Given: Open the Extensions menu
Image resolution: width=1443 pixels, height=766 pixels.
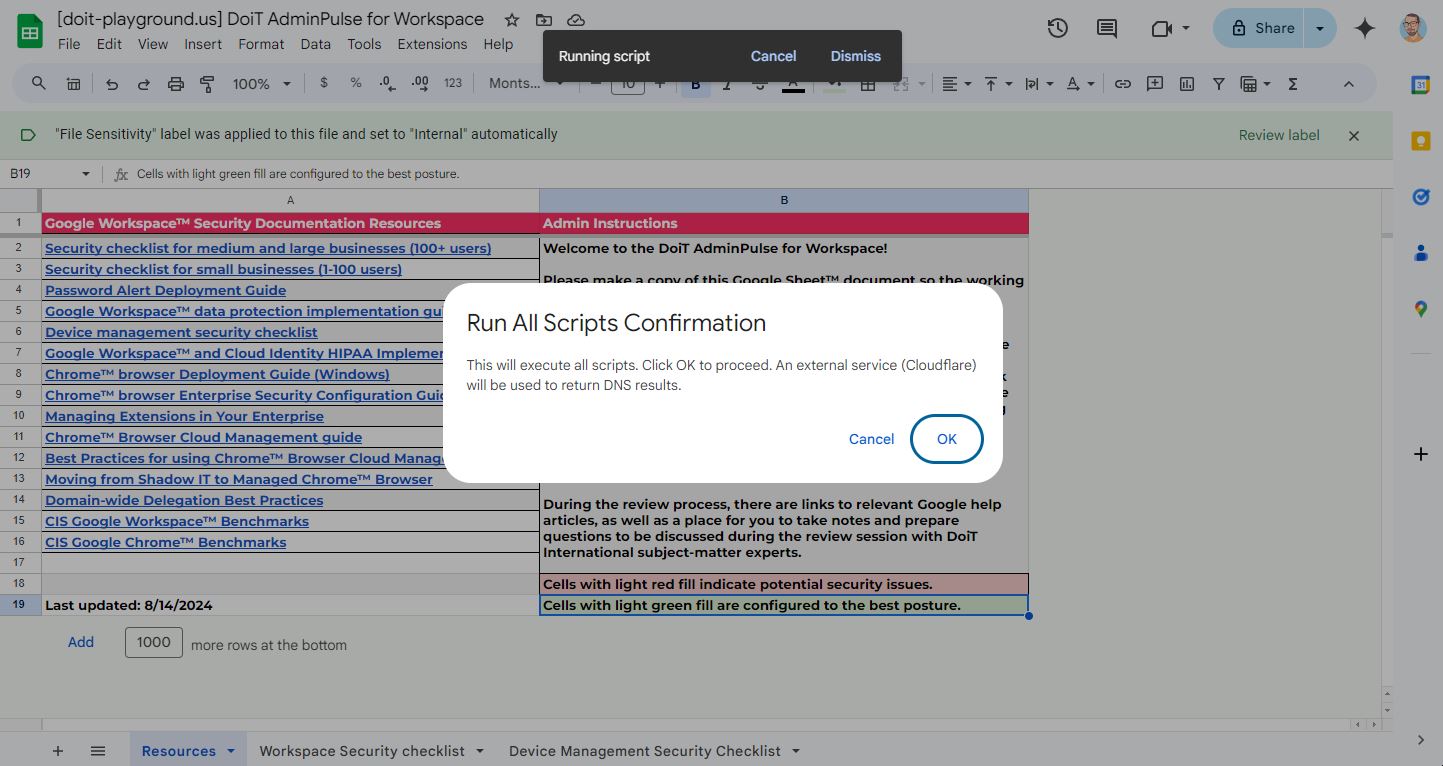Looking at the screenshot, I should 432,44.
